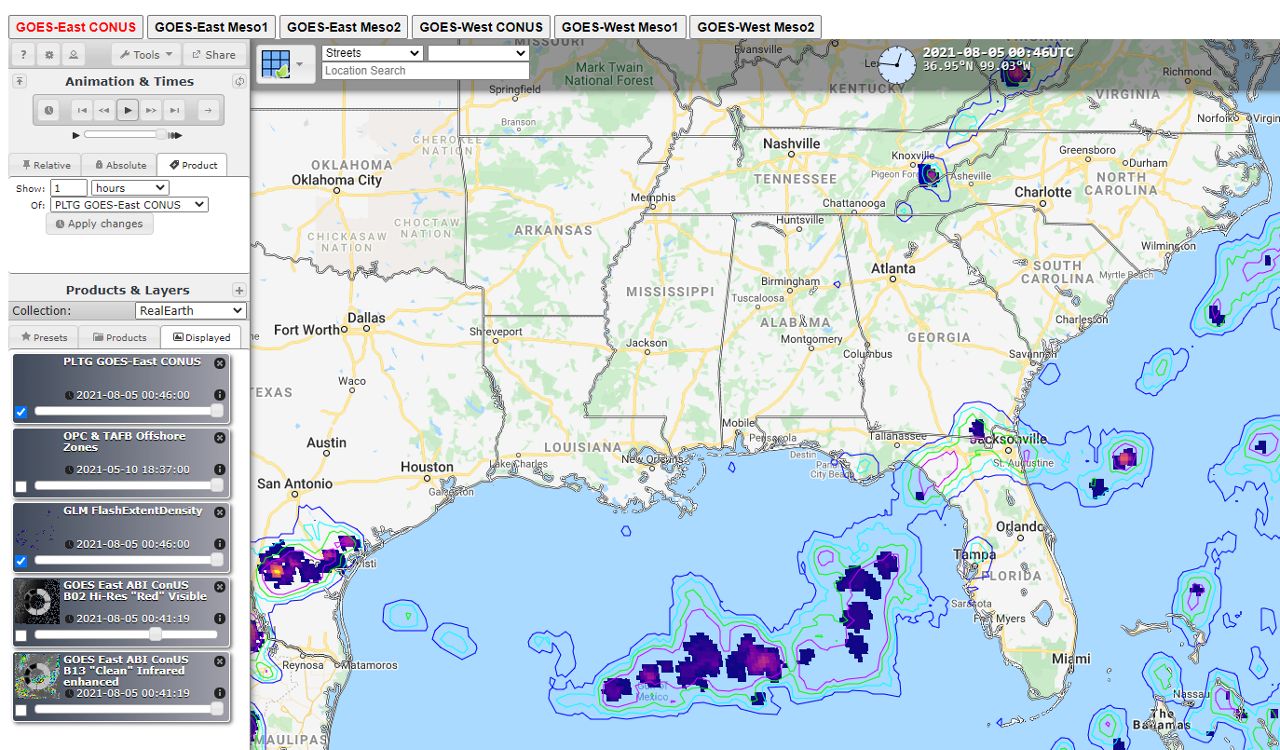The width and height of the screenshot is (1280, 750).
Task: Open the Products tab
Action: [119, 337]
